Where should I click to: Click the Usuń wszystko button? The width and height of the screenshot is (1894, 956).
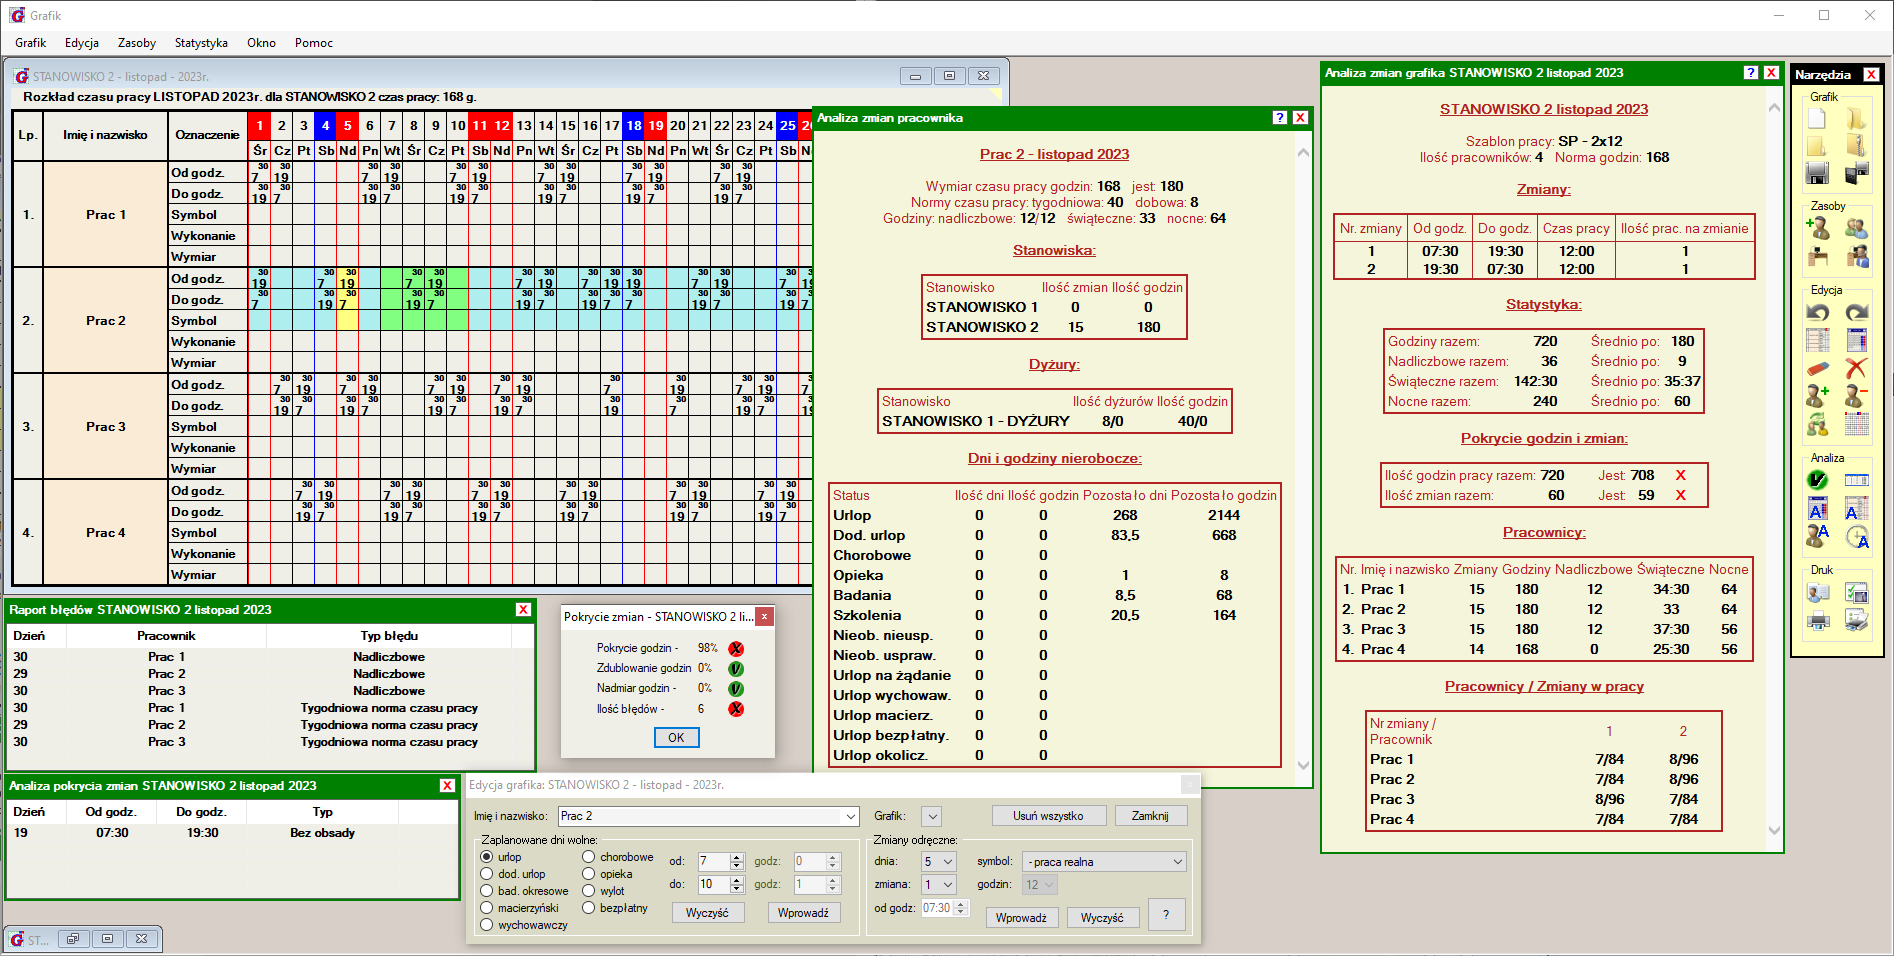(1048, 816)
